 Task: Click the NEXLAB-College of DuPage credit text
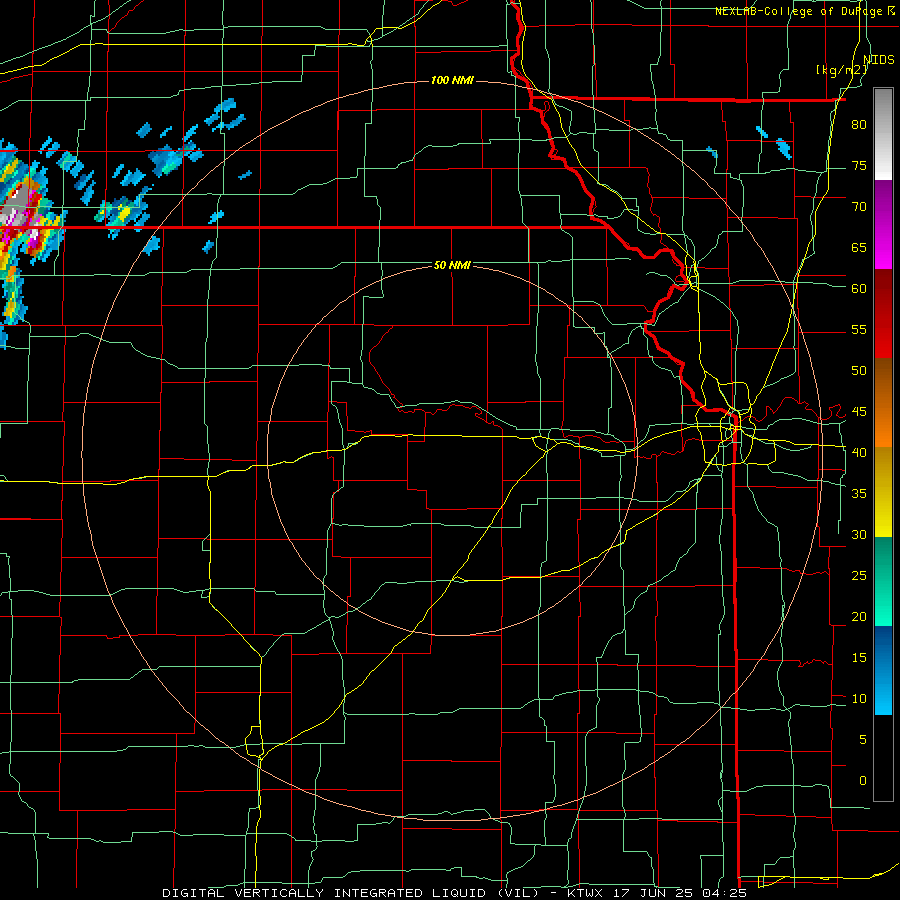(805, 11)
